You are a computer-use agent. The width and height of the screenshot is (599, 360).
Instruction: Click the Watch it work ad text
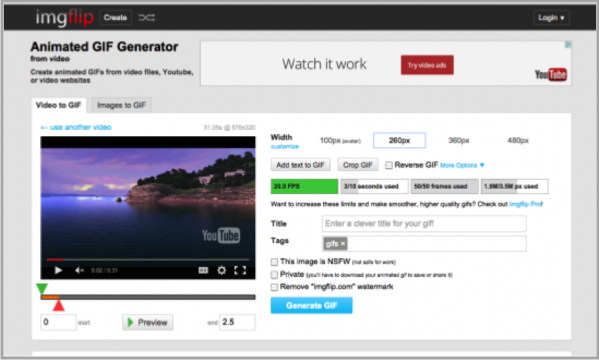click(x=324, y=64)
